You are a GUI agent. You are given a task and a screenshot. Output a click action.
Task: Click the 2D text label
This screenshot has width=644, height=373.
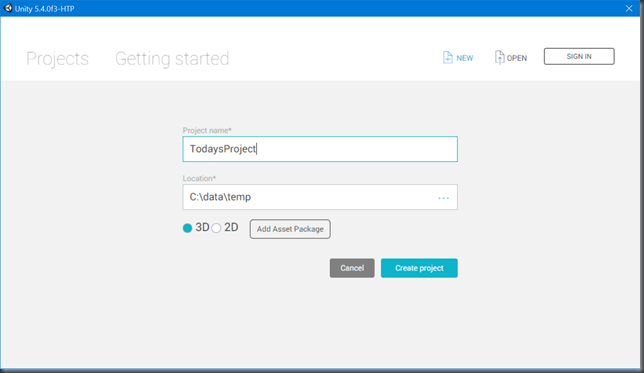point(231,227)
